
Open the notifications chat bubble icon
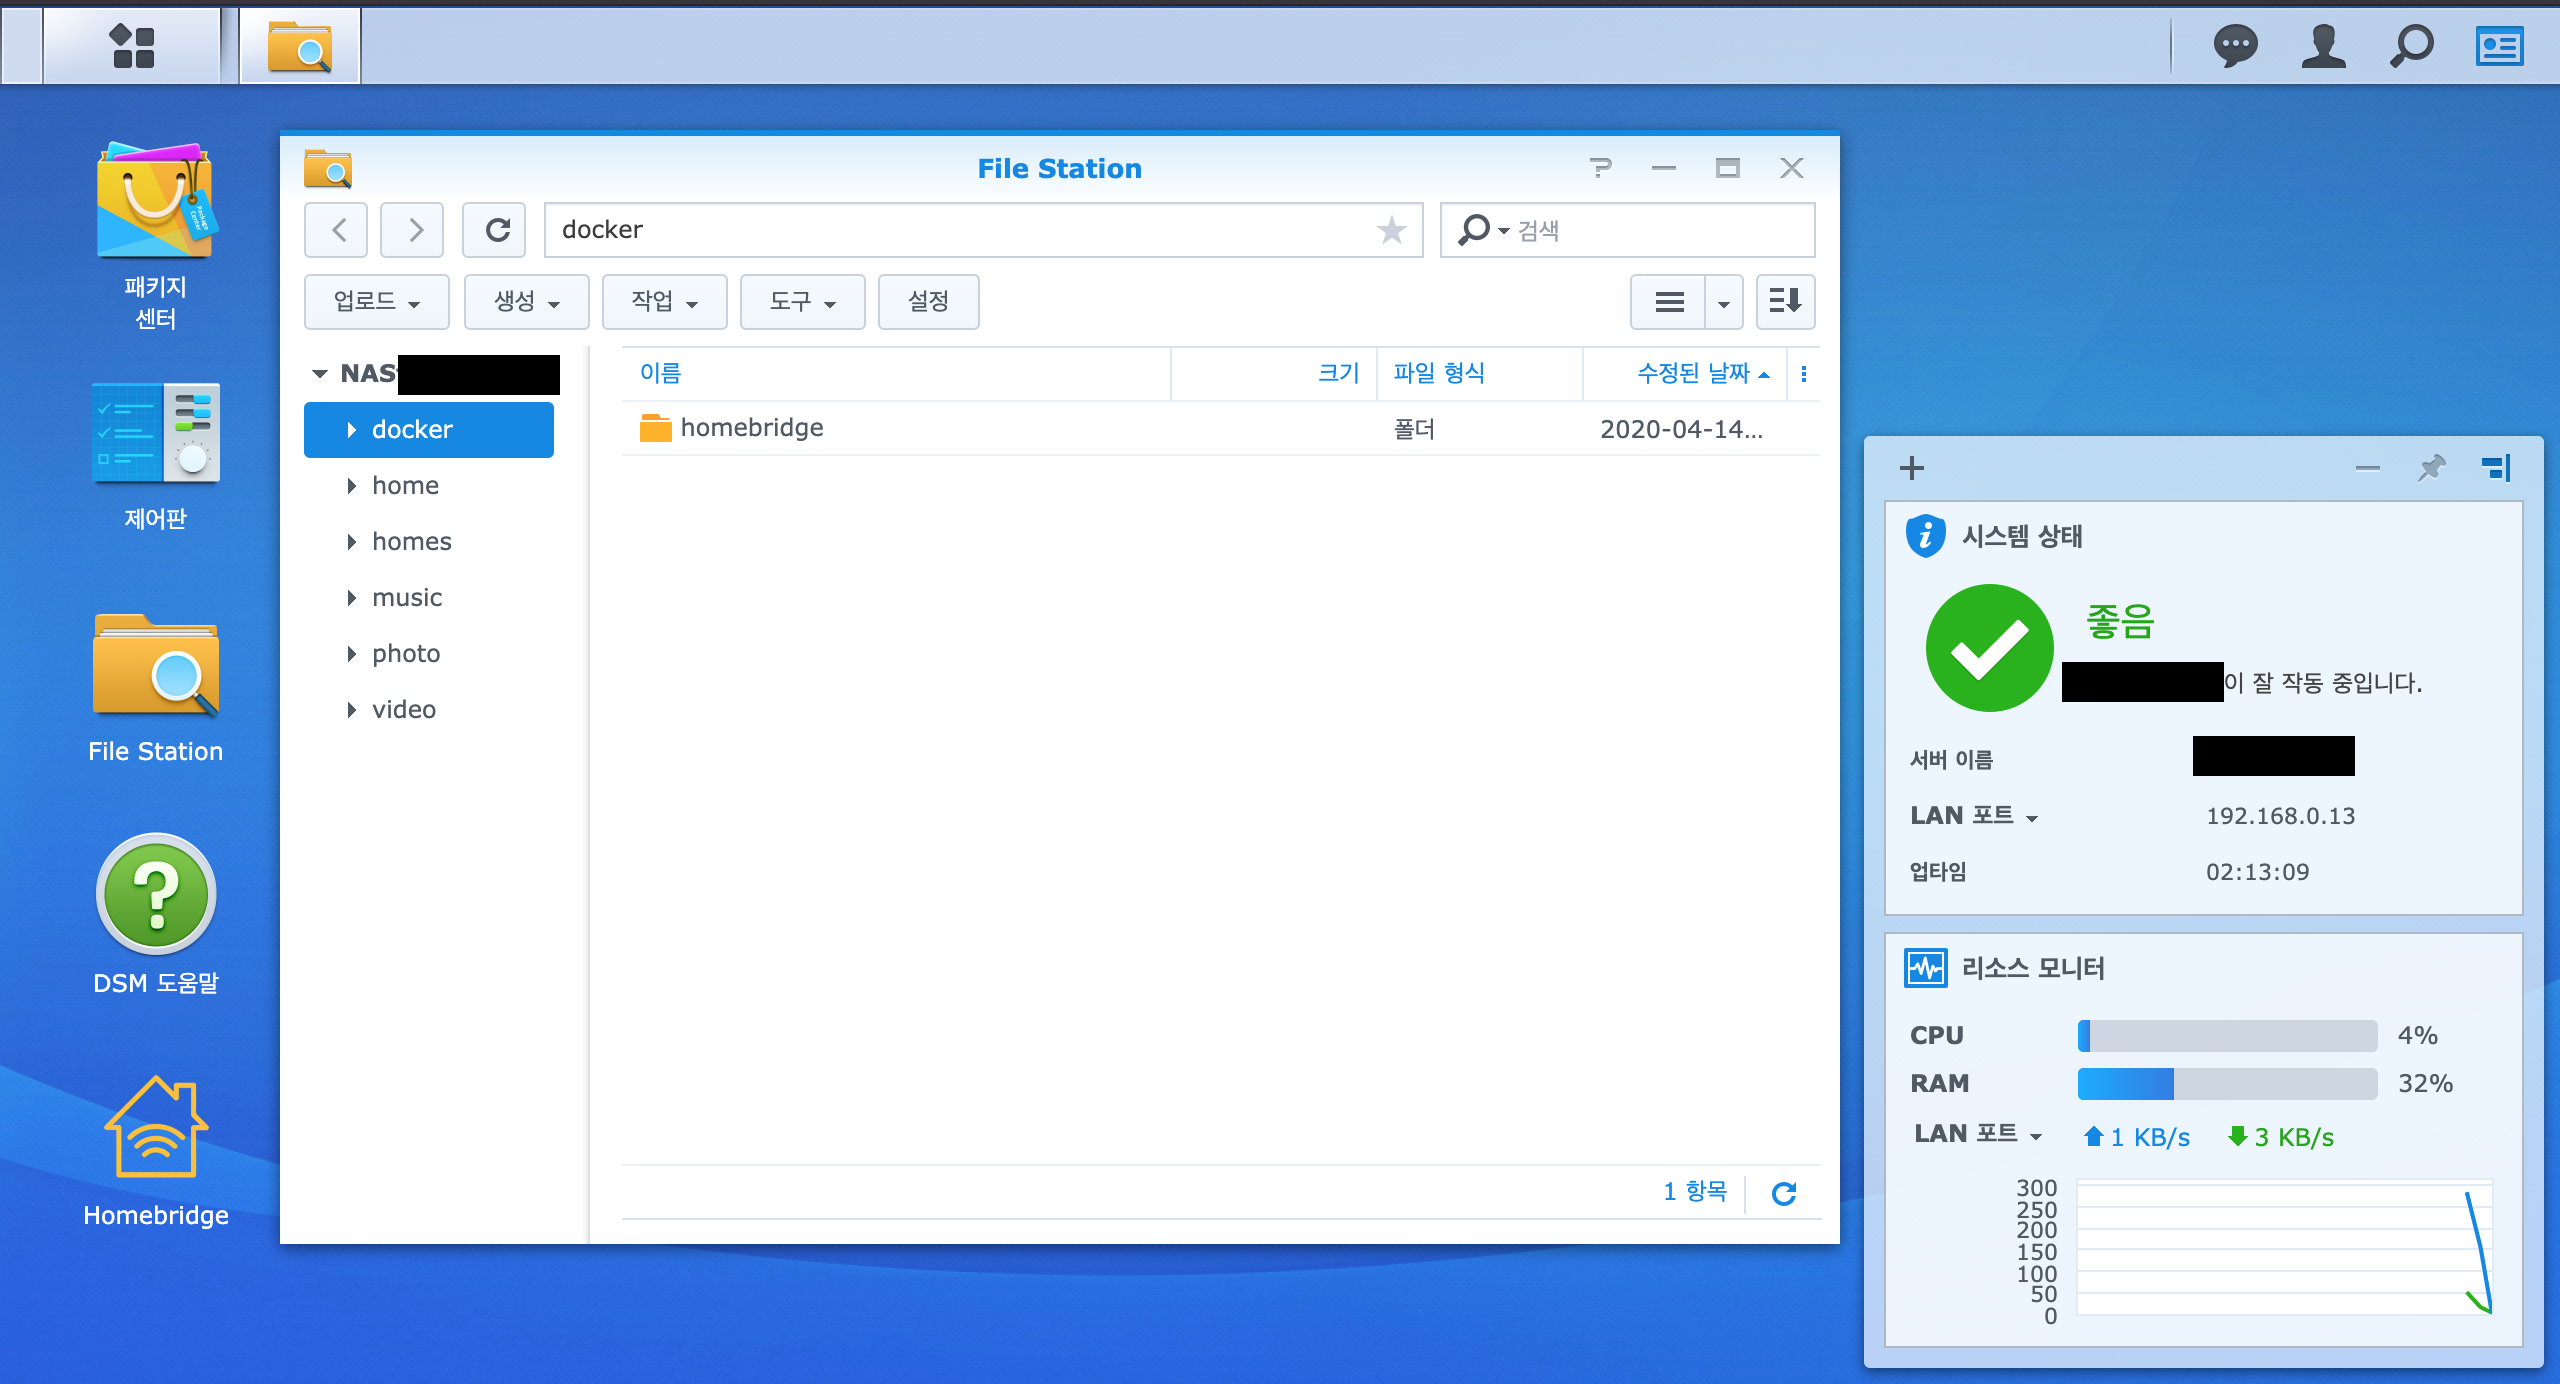coord(2235,46)
